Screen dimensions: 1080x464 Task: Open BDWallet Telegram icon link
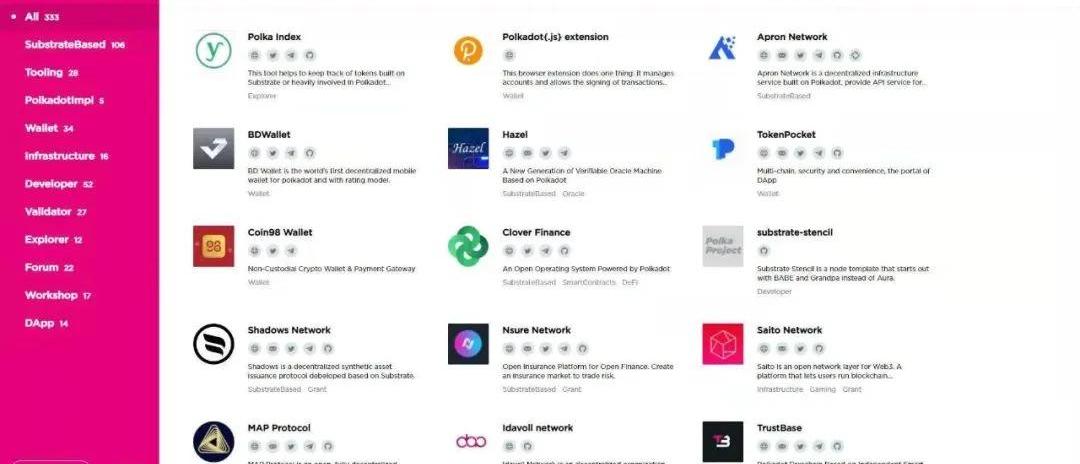[291, 153]
